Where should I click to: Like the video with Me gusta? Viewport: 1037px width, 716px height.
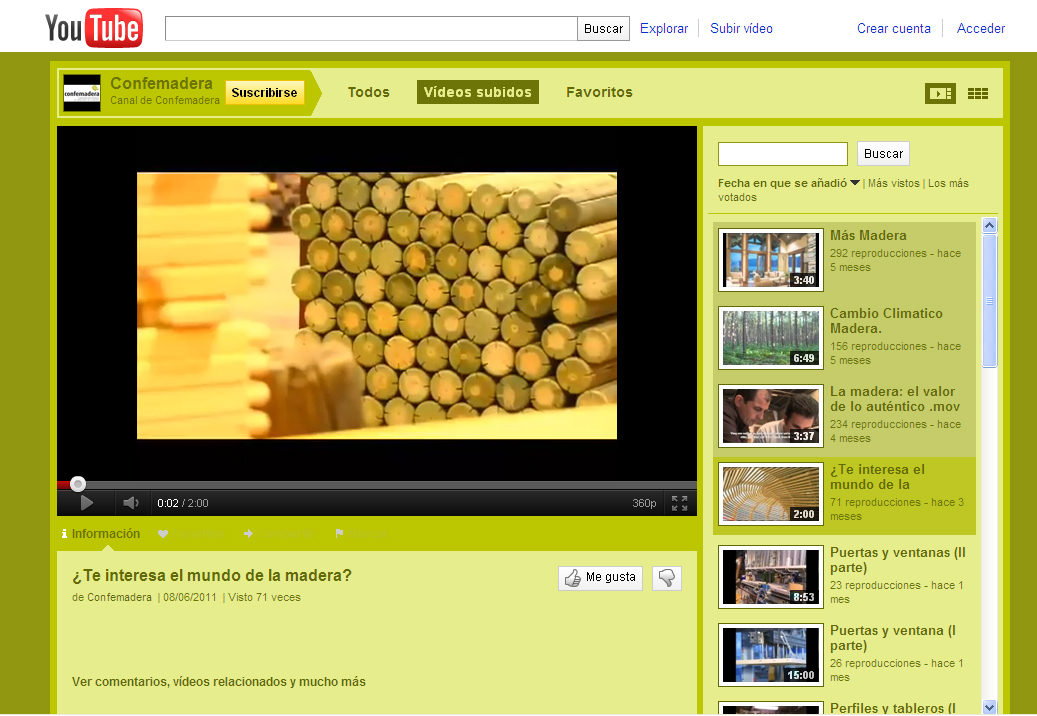coord(600,578)
